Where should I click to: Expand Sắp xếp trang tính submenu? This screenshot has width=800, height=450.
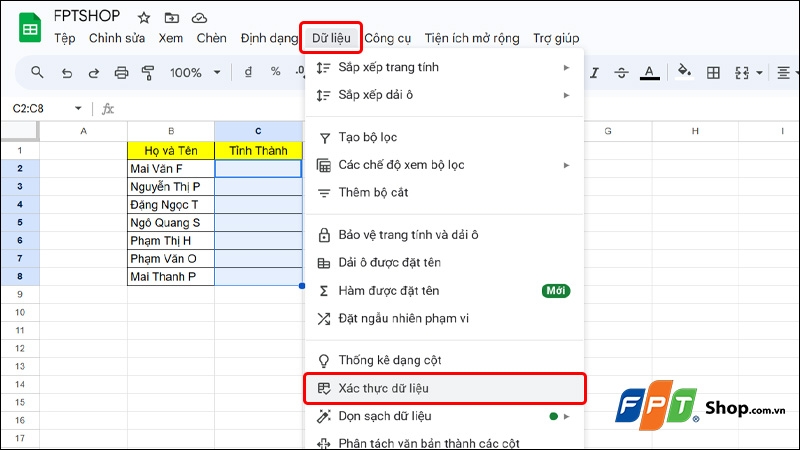click(x=444, y=67)
